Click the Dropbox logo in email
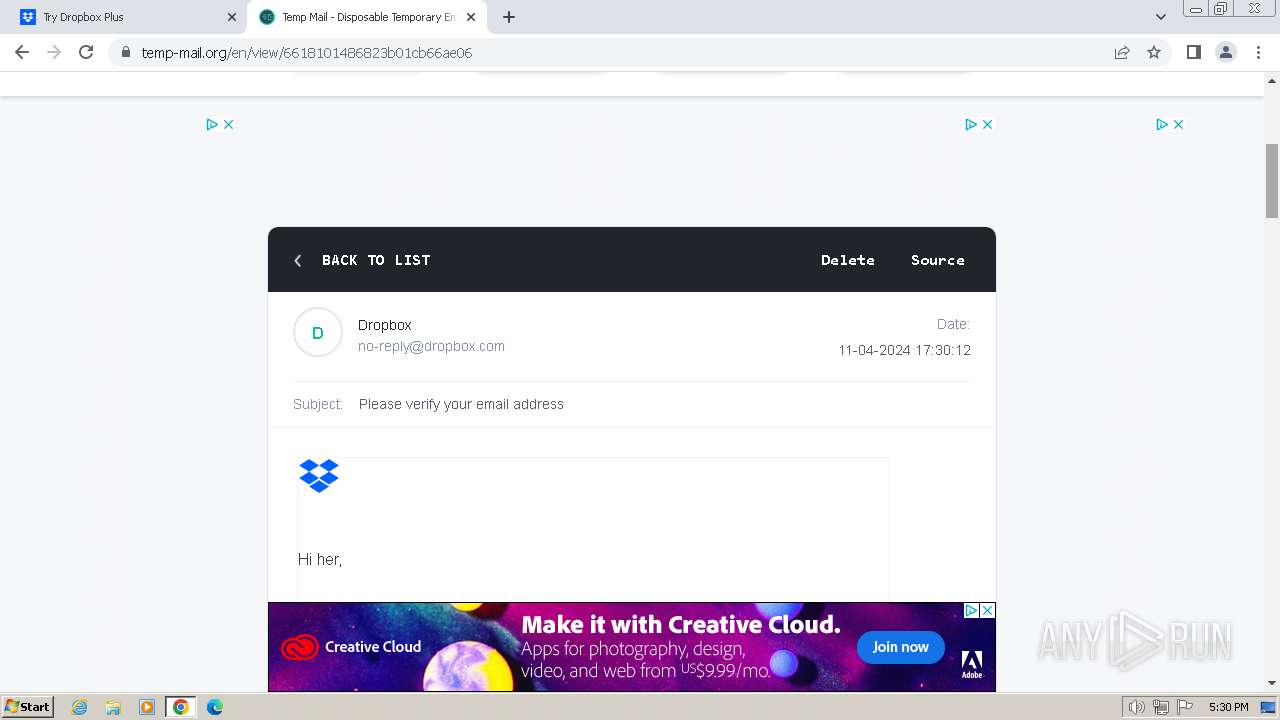 coord(319,476)
